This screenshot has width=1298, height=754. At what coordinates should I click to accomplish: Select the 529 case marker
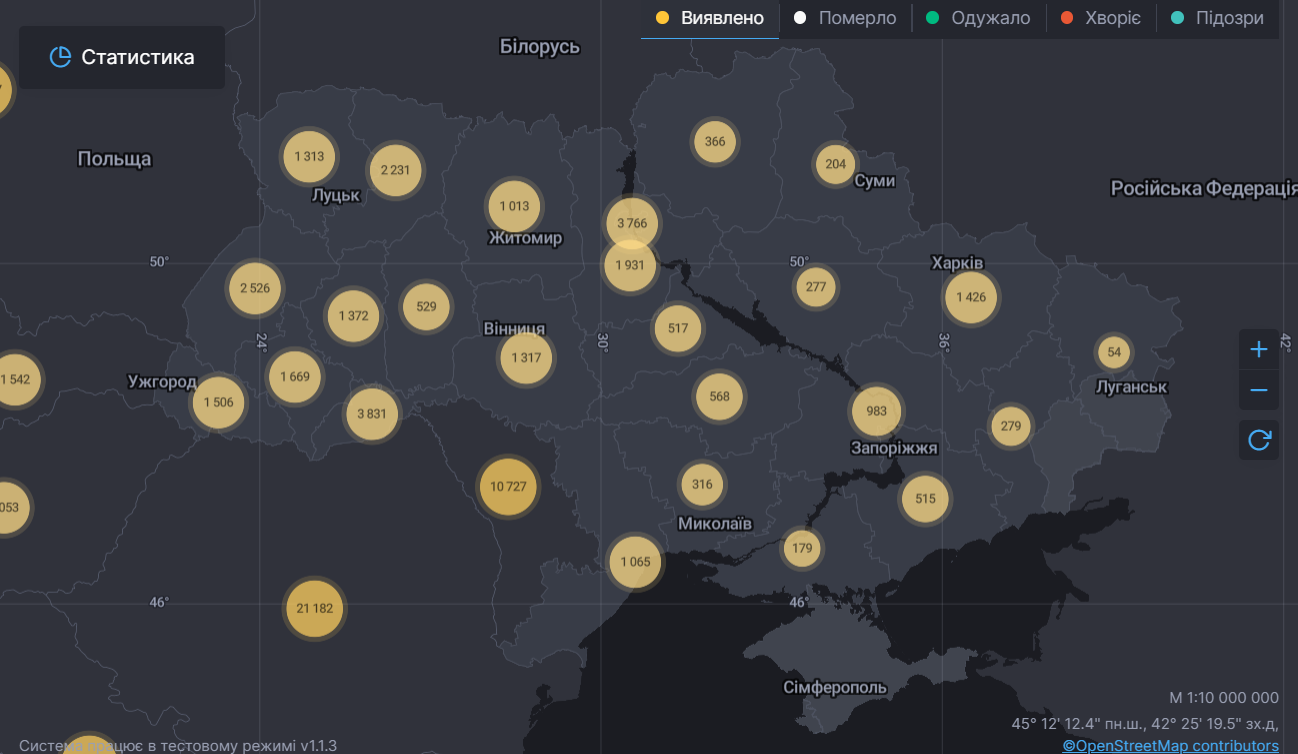point(426,306)
